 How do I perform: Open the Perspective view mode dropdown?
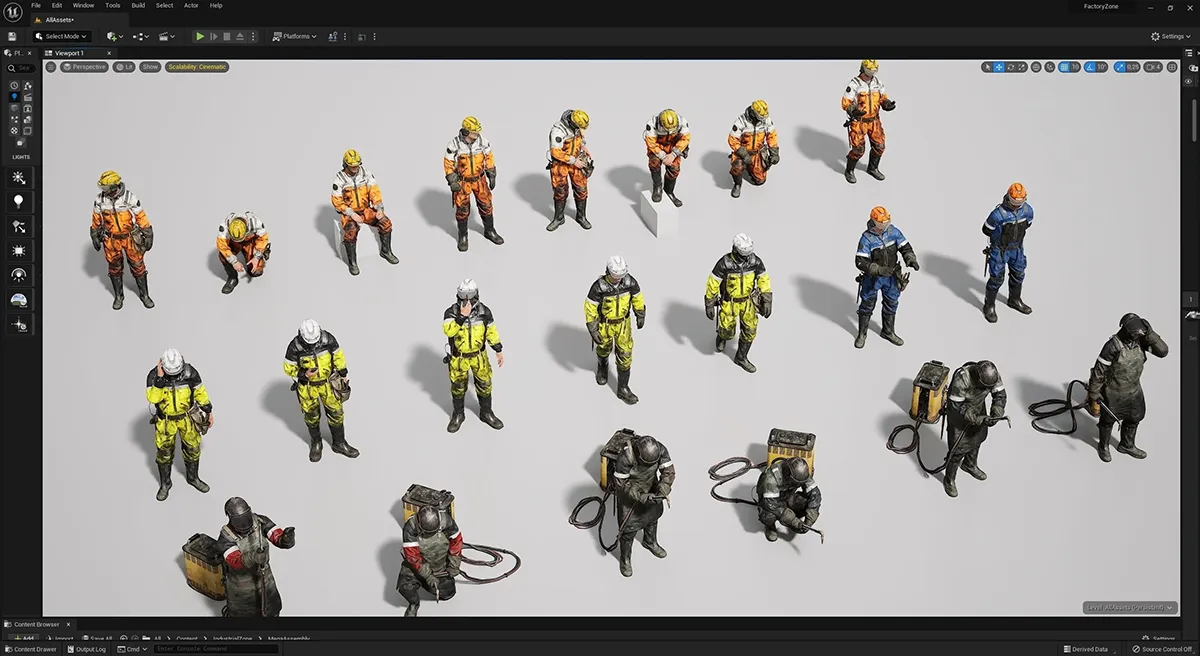(x=85, y=67)
